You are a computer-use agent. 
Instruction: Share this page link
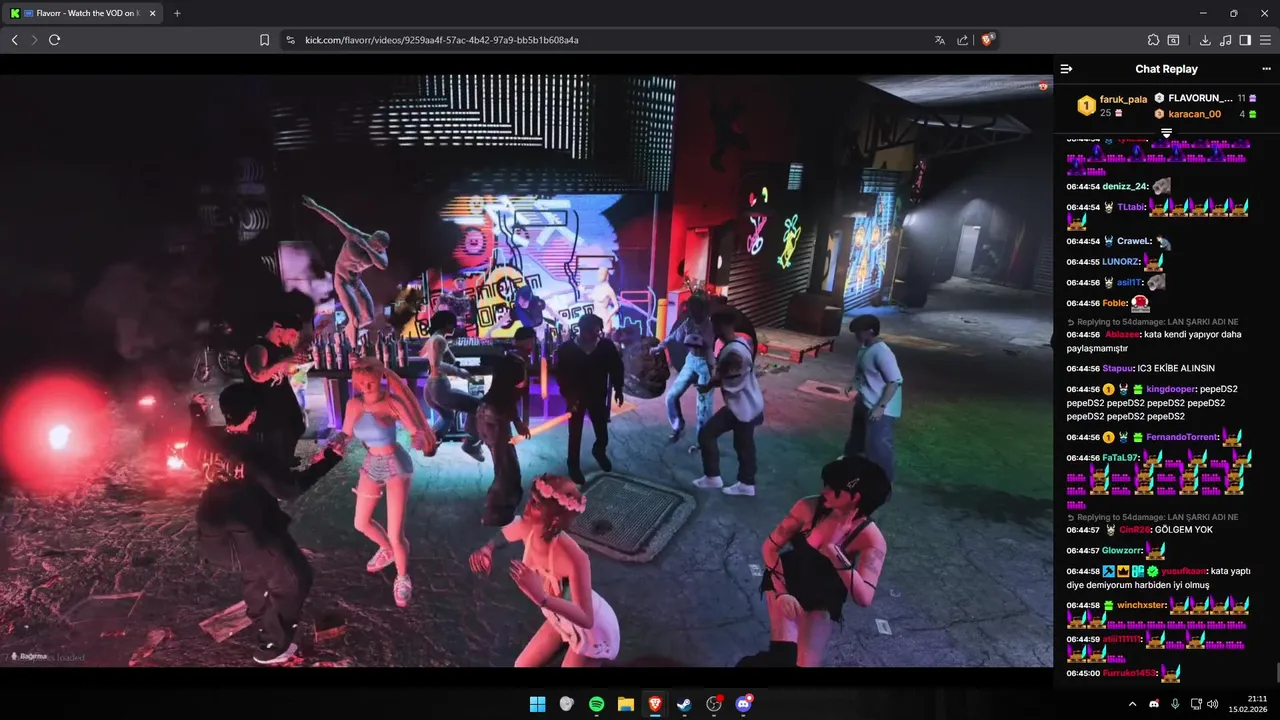962,40
